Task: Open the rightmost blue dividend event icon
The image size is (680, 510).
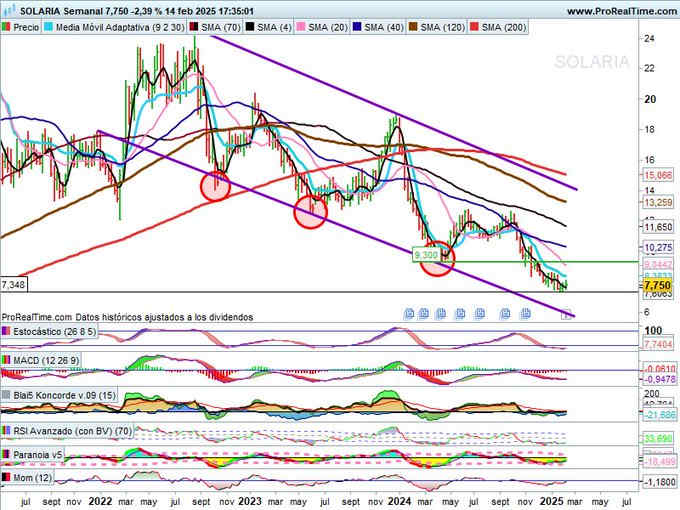Action: (x=526, y=314)
